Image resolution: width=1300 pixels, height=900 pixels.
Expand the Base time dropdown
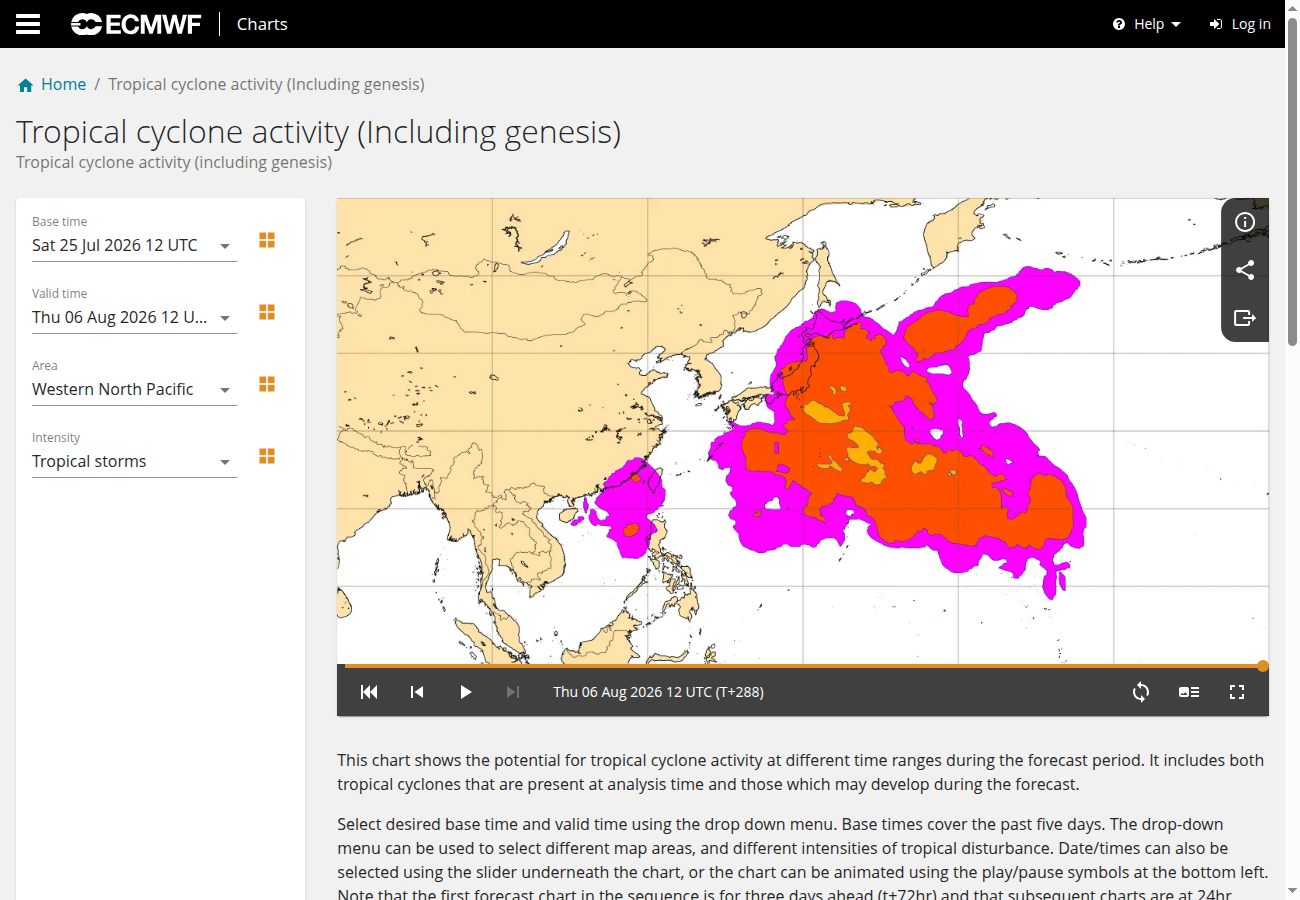(x=134, y=245)
